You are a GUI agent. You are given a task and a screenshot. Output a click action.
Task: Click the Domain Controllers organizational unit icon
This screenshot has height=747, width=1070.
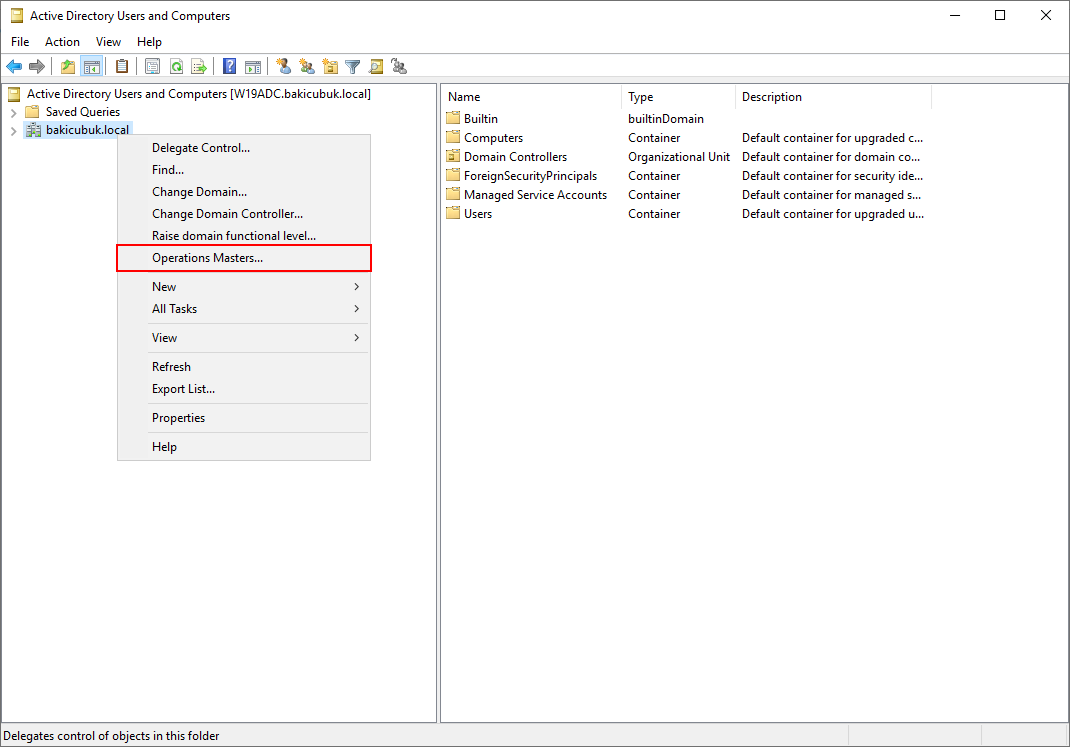(x=453, y=156)
